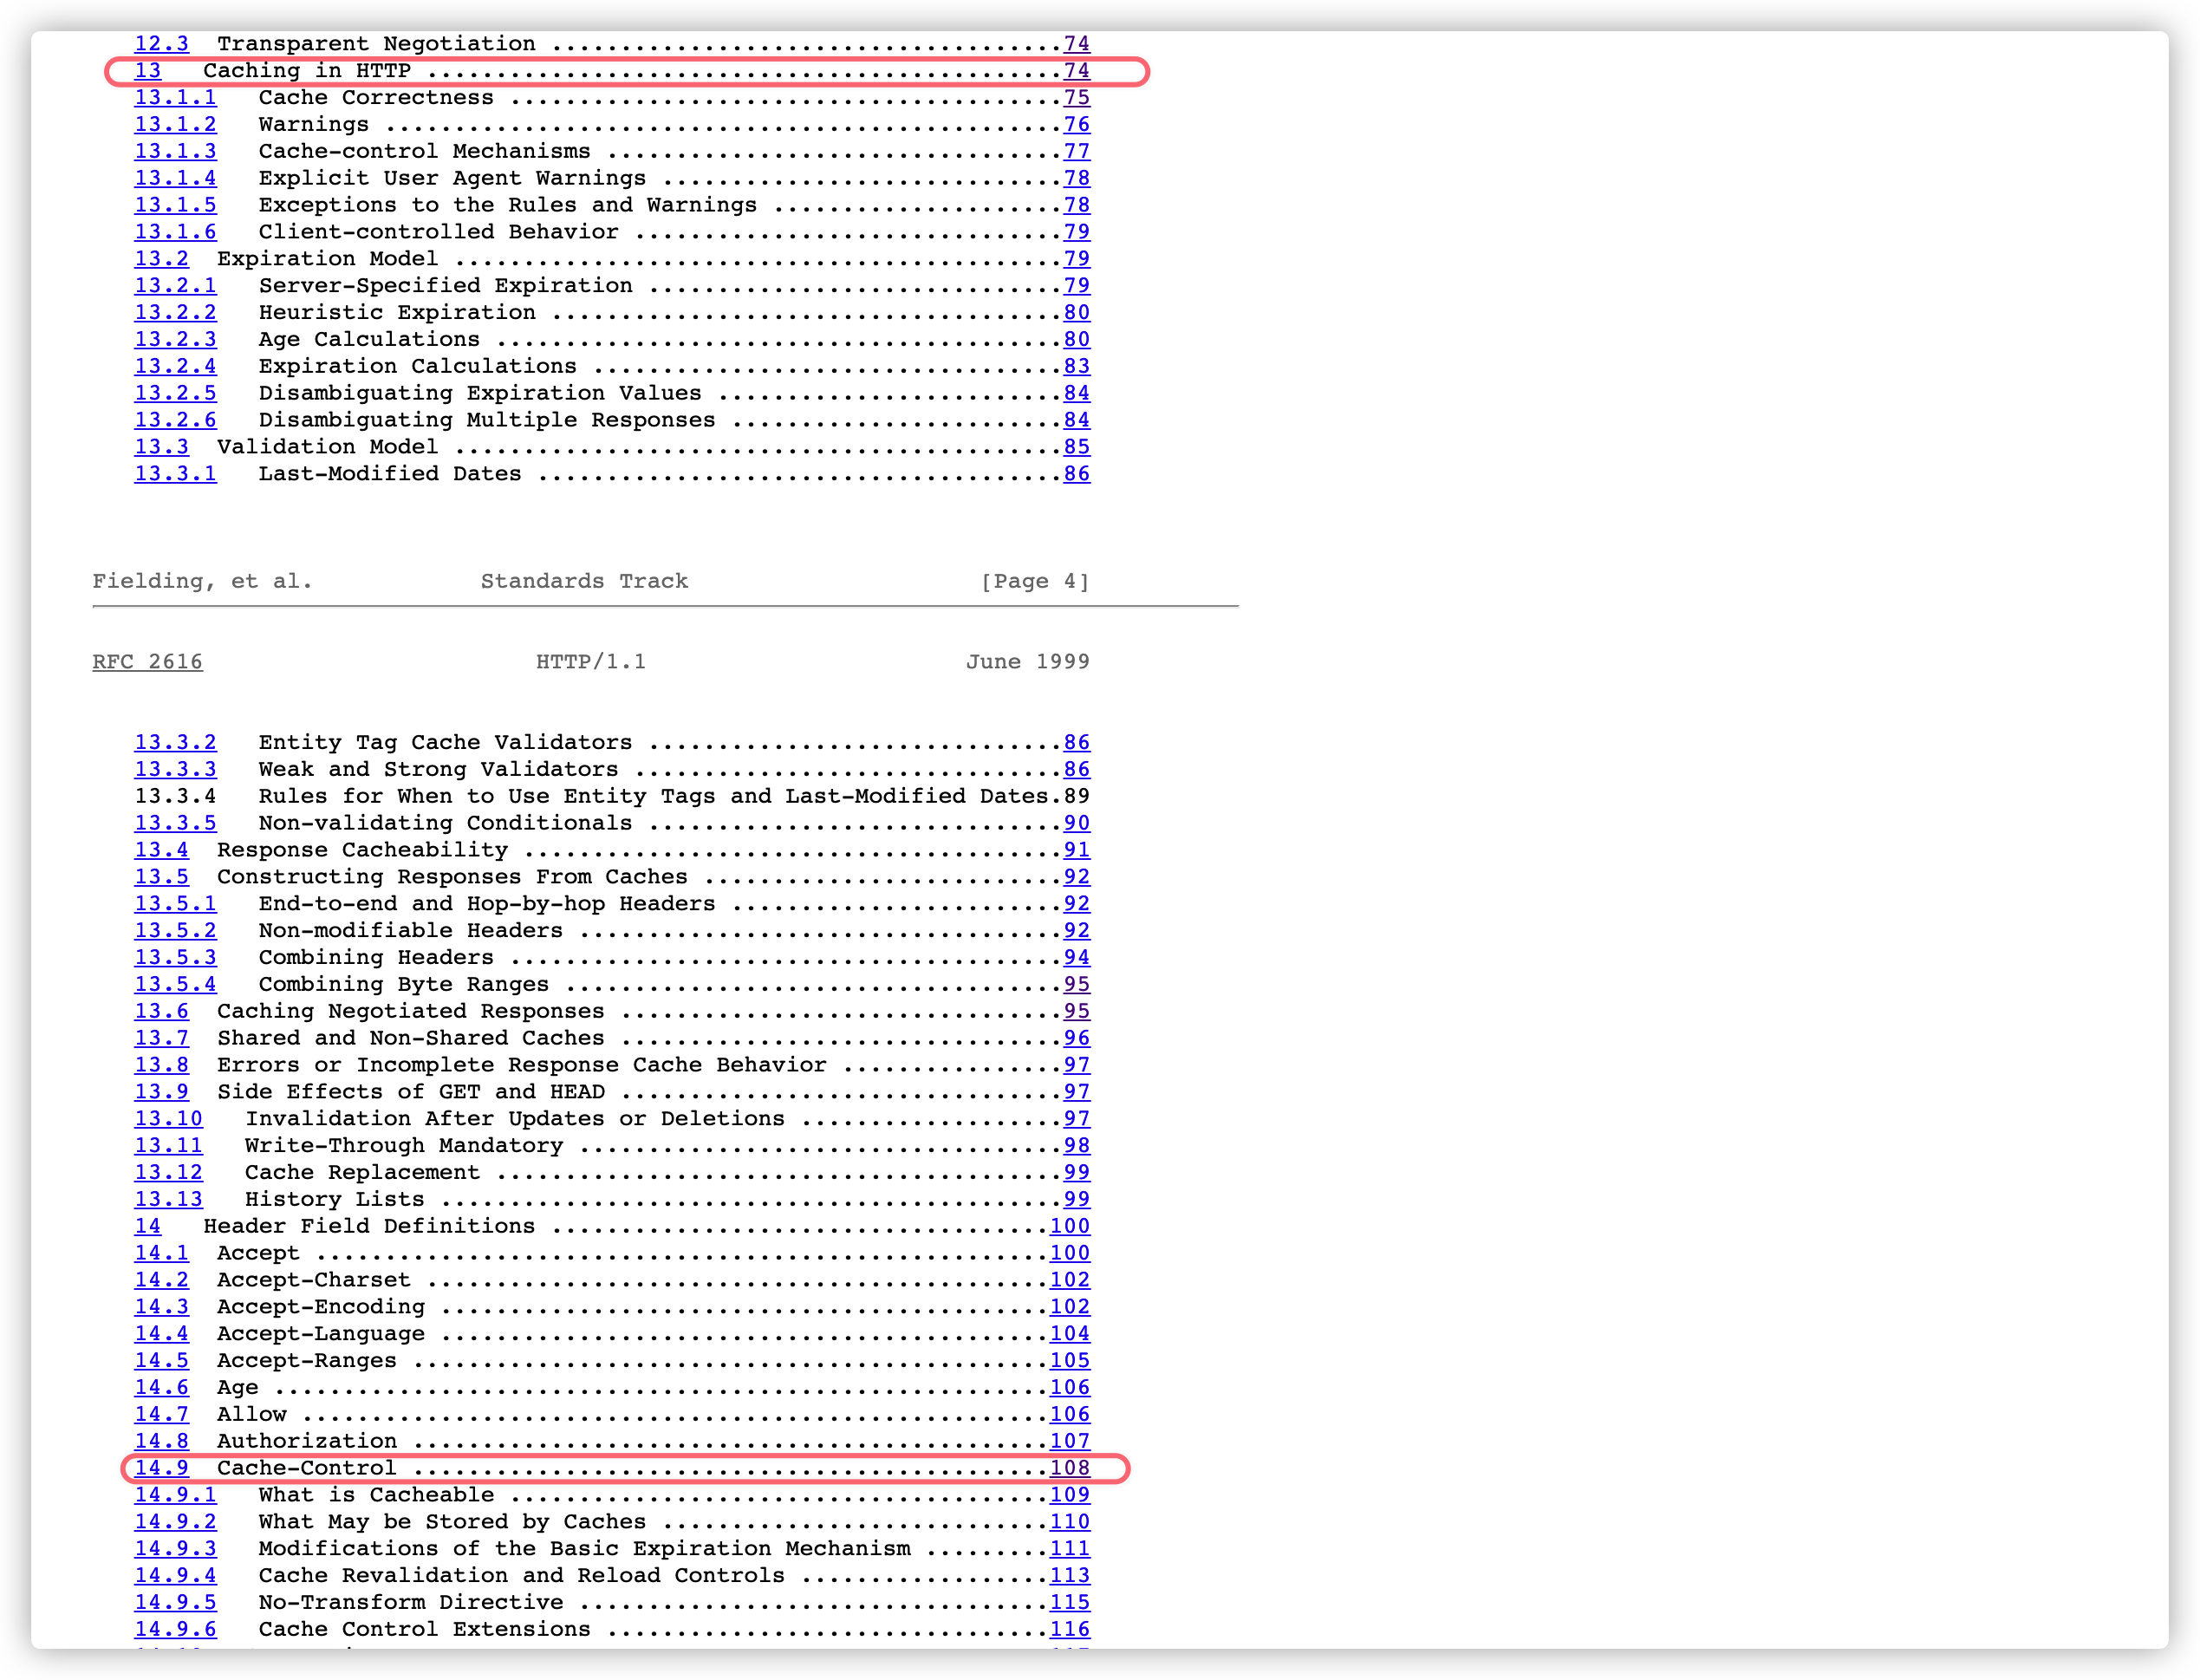
Task: Open section 13.1.1 Cache Correctness link
Action: click(x=175, y=98)
